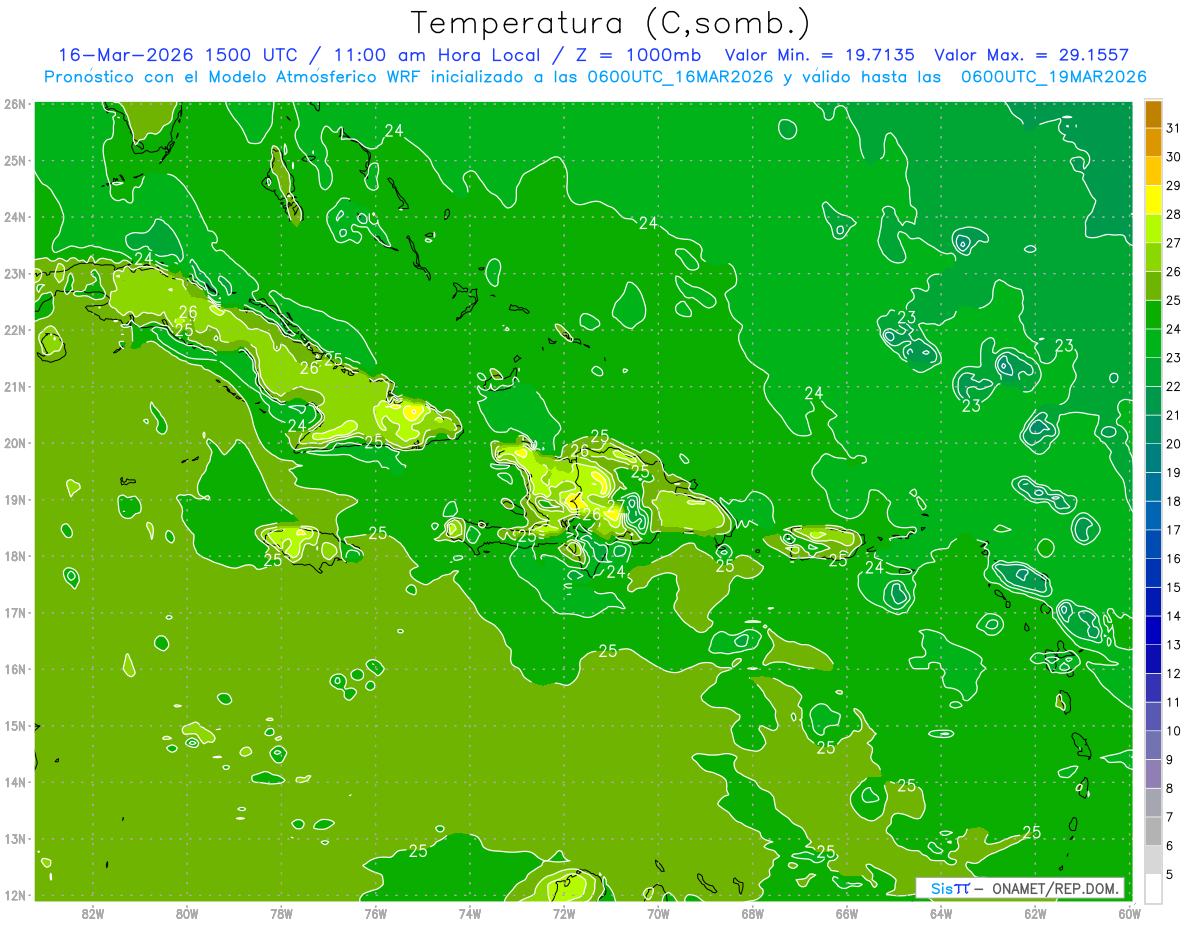The height and width of the screenshot is (927, 1200).
Task: Click the orange colorbar segment between 30 and 31
Action: coord(1153,143)
